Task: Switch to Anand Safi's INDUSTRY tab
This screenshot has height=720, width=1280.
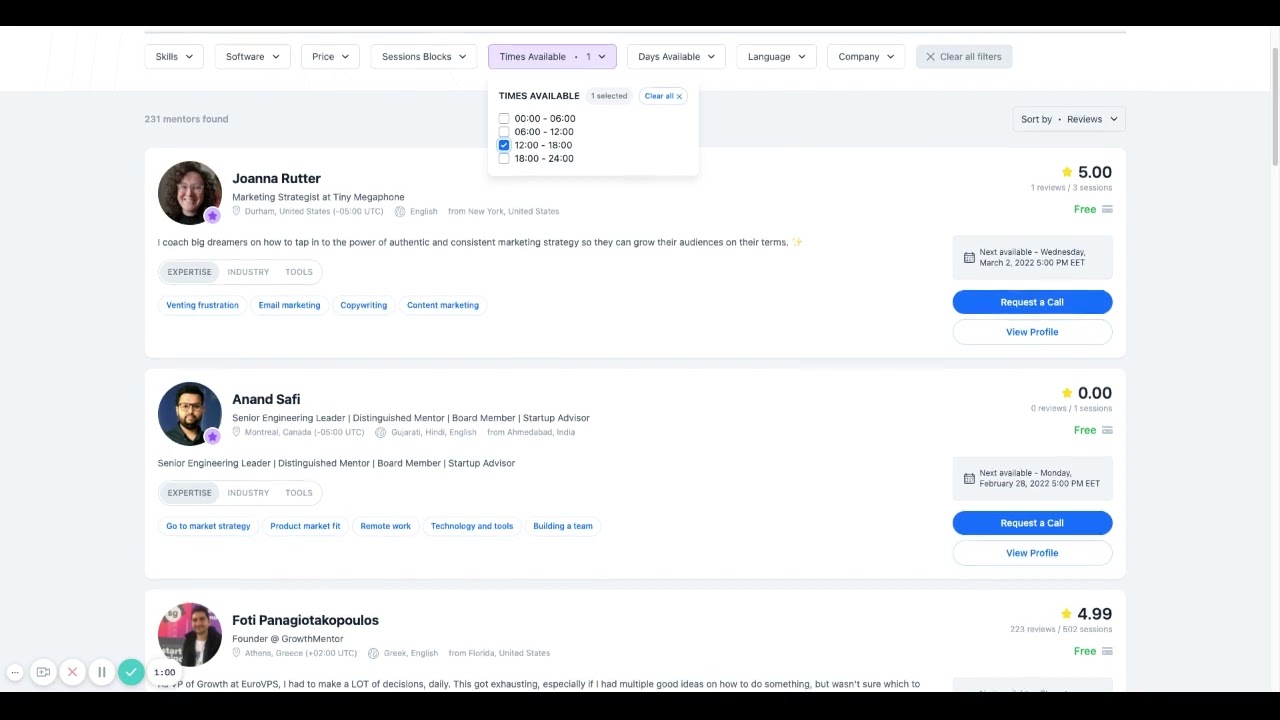Action: click(x=248, y=493)
